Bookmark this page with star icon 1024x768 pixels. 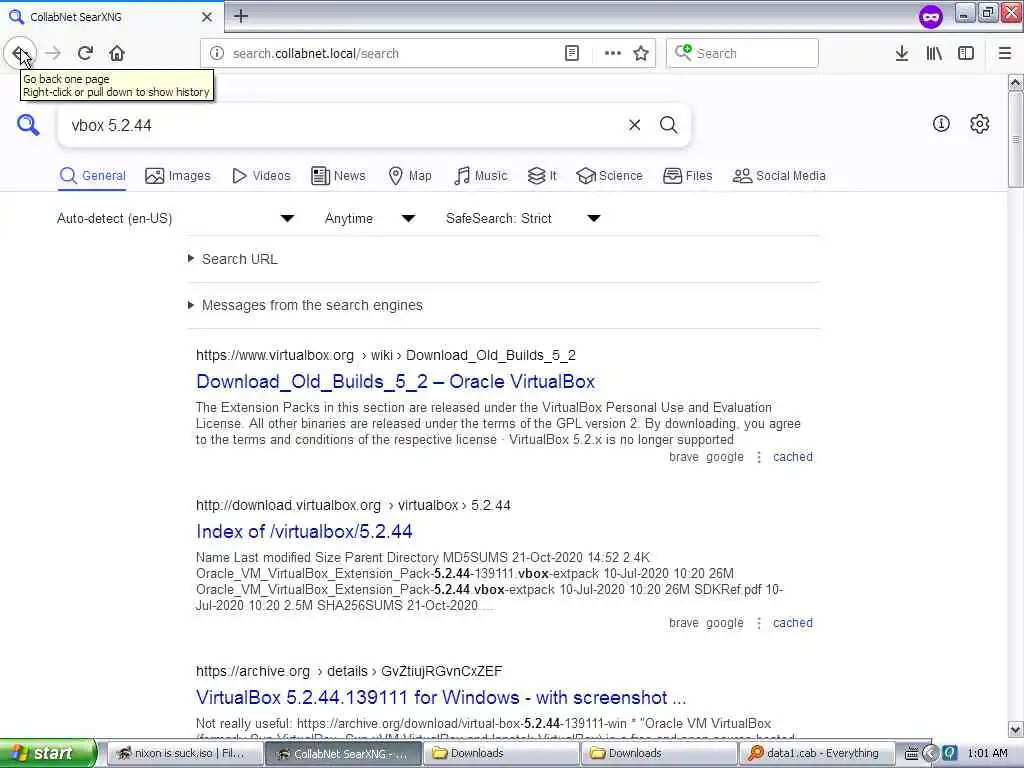[x=641, y=53]
